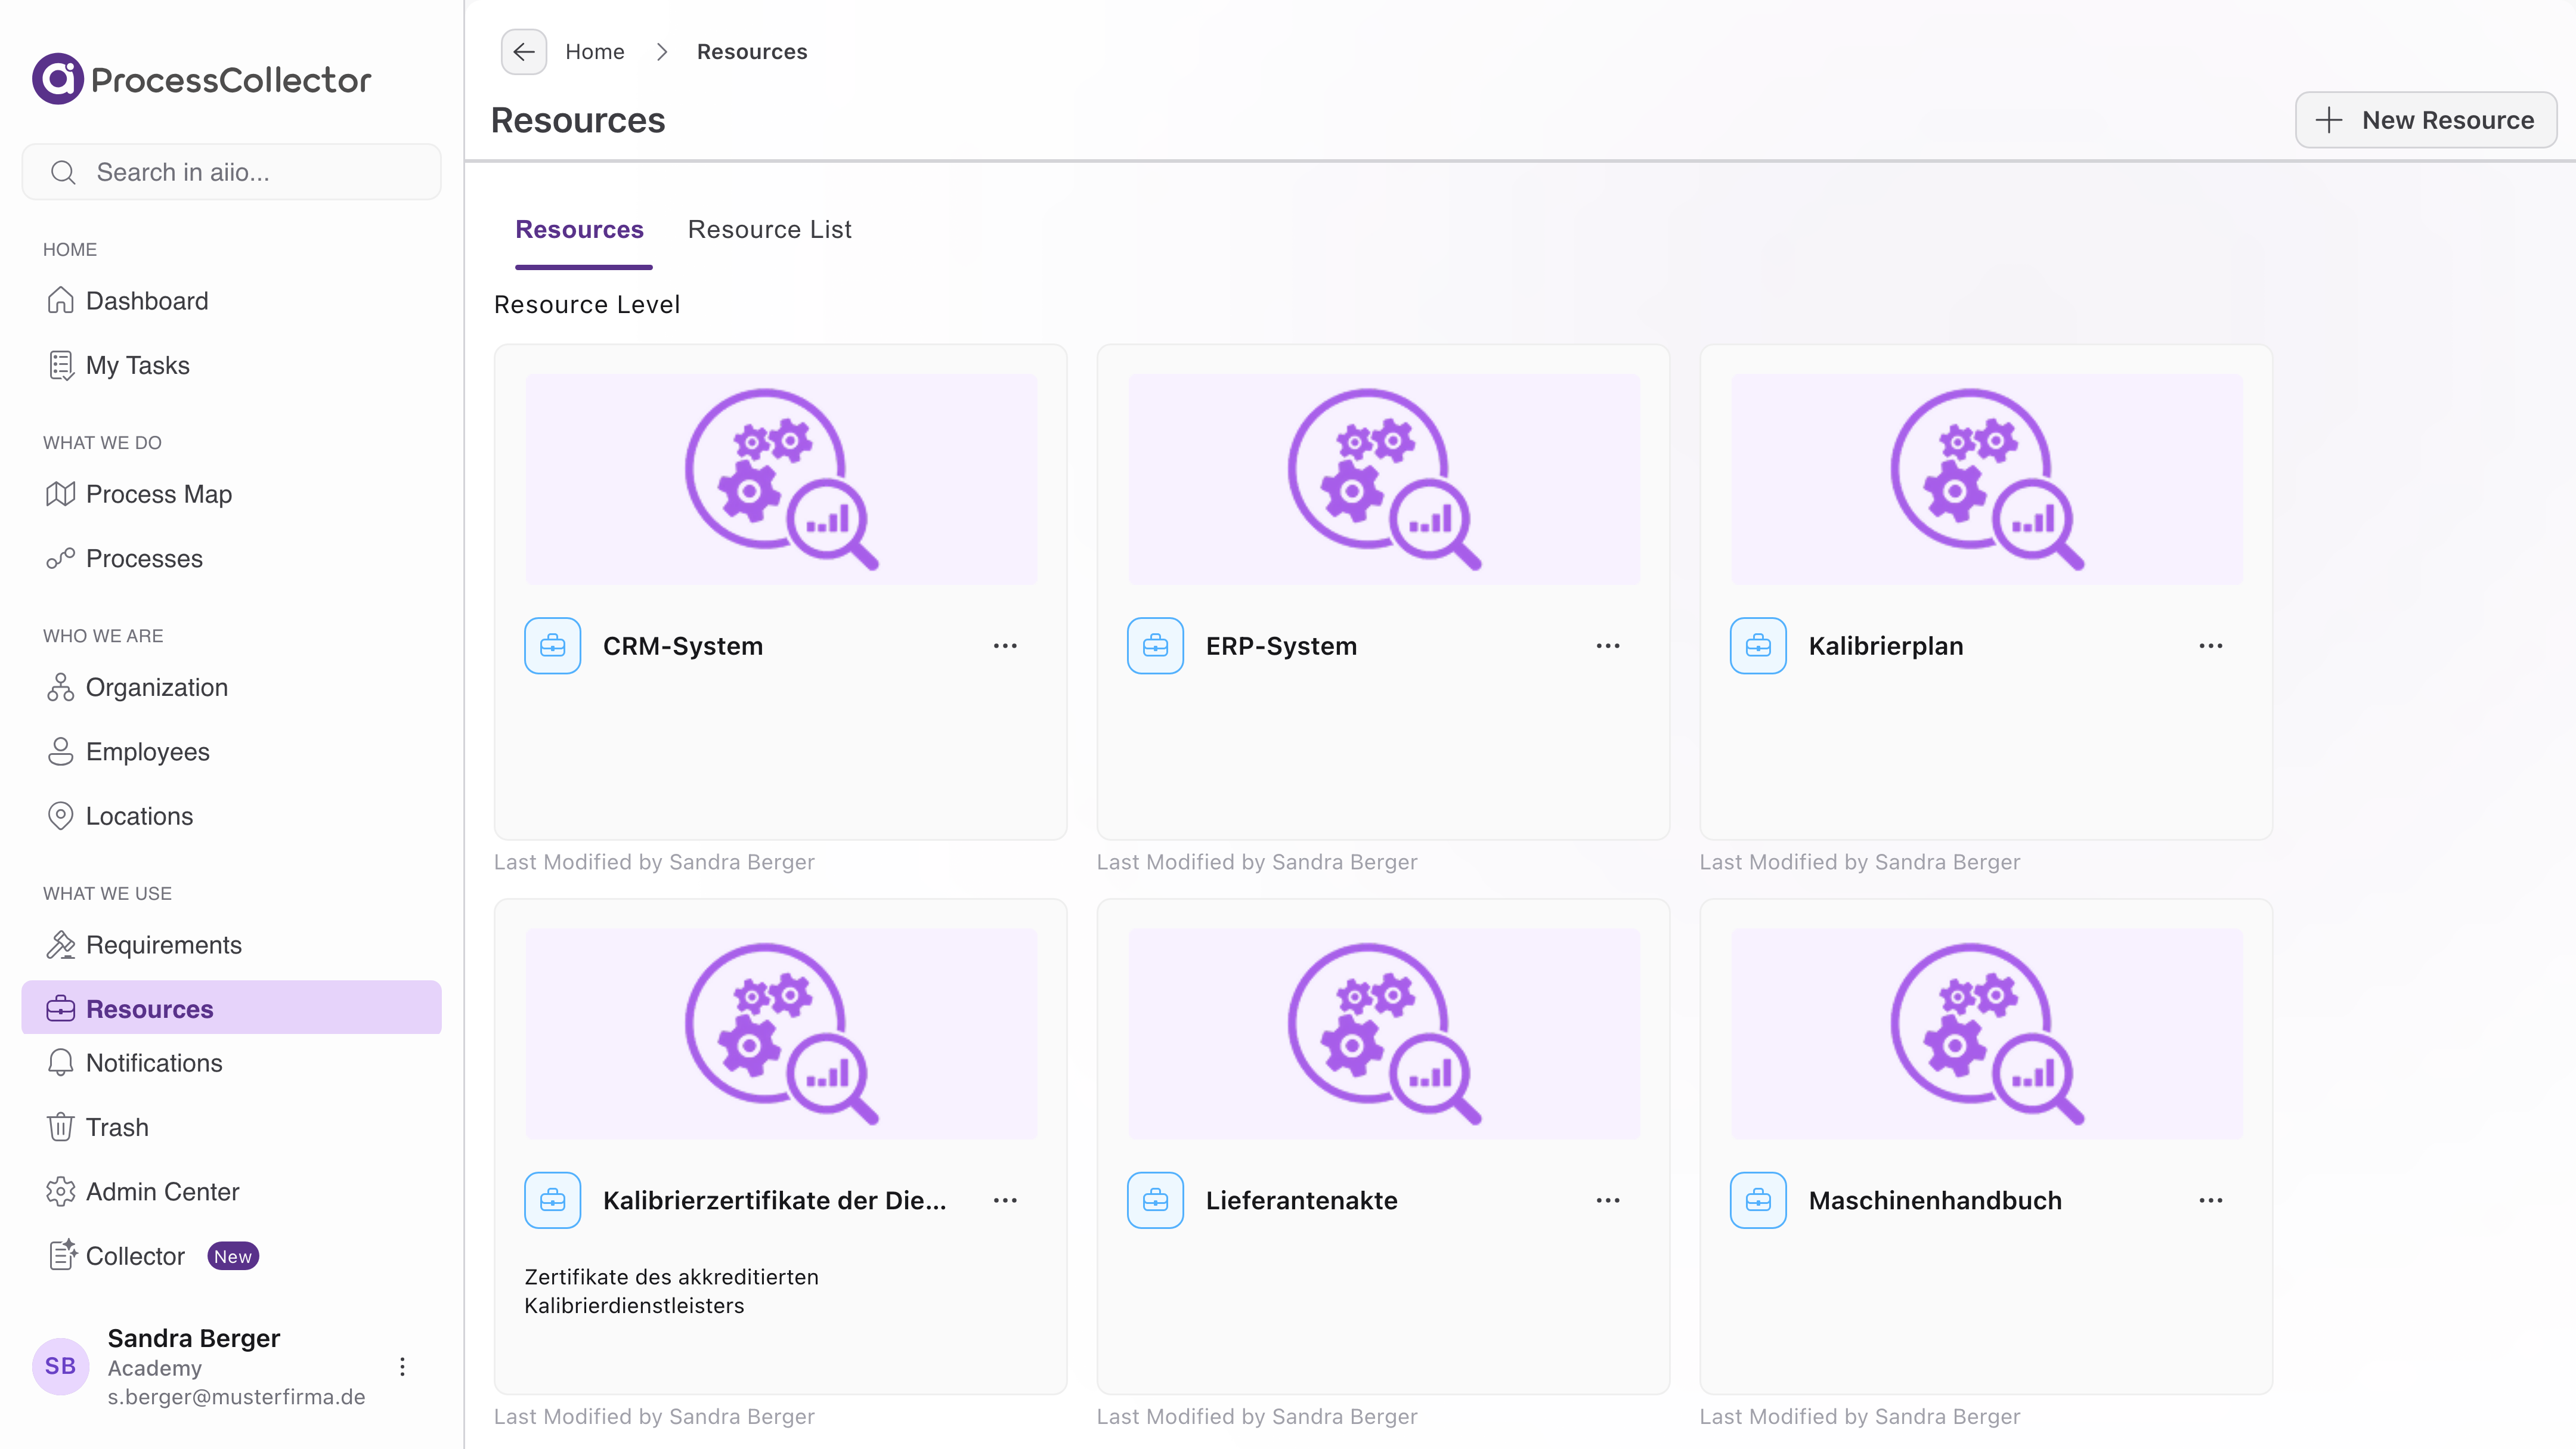2576x1449 pixels.
Task: Focus the Search in aiio field
Action: point(231,172)
